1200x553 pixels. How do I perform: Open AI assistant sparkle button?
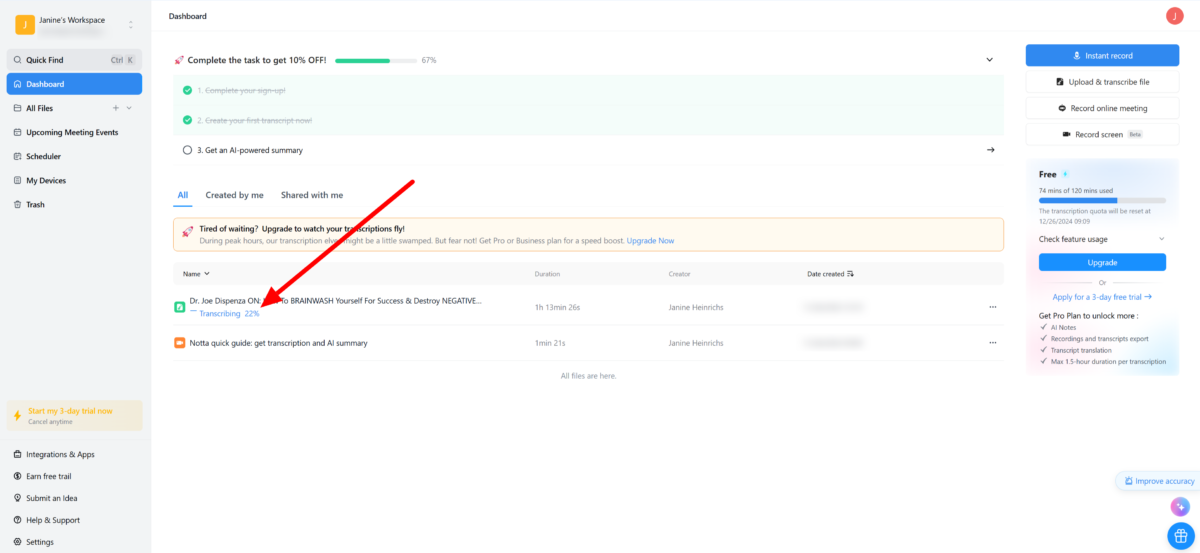click(1180, 507)
